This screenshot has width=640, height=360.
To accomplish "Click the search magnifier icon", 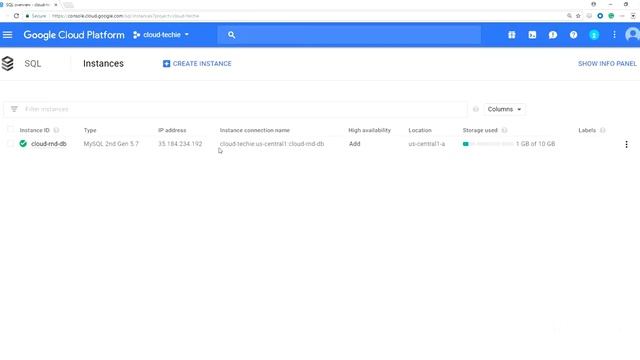I will click(x=231, y=35).
